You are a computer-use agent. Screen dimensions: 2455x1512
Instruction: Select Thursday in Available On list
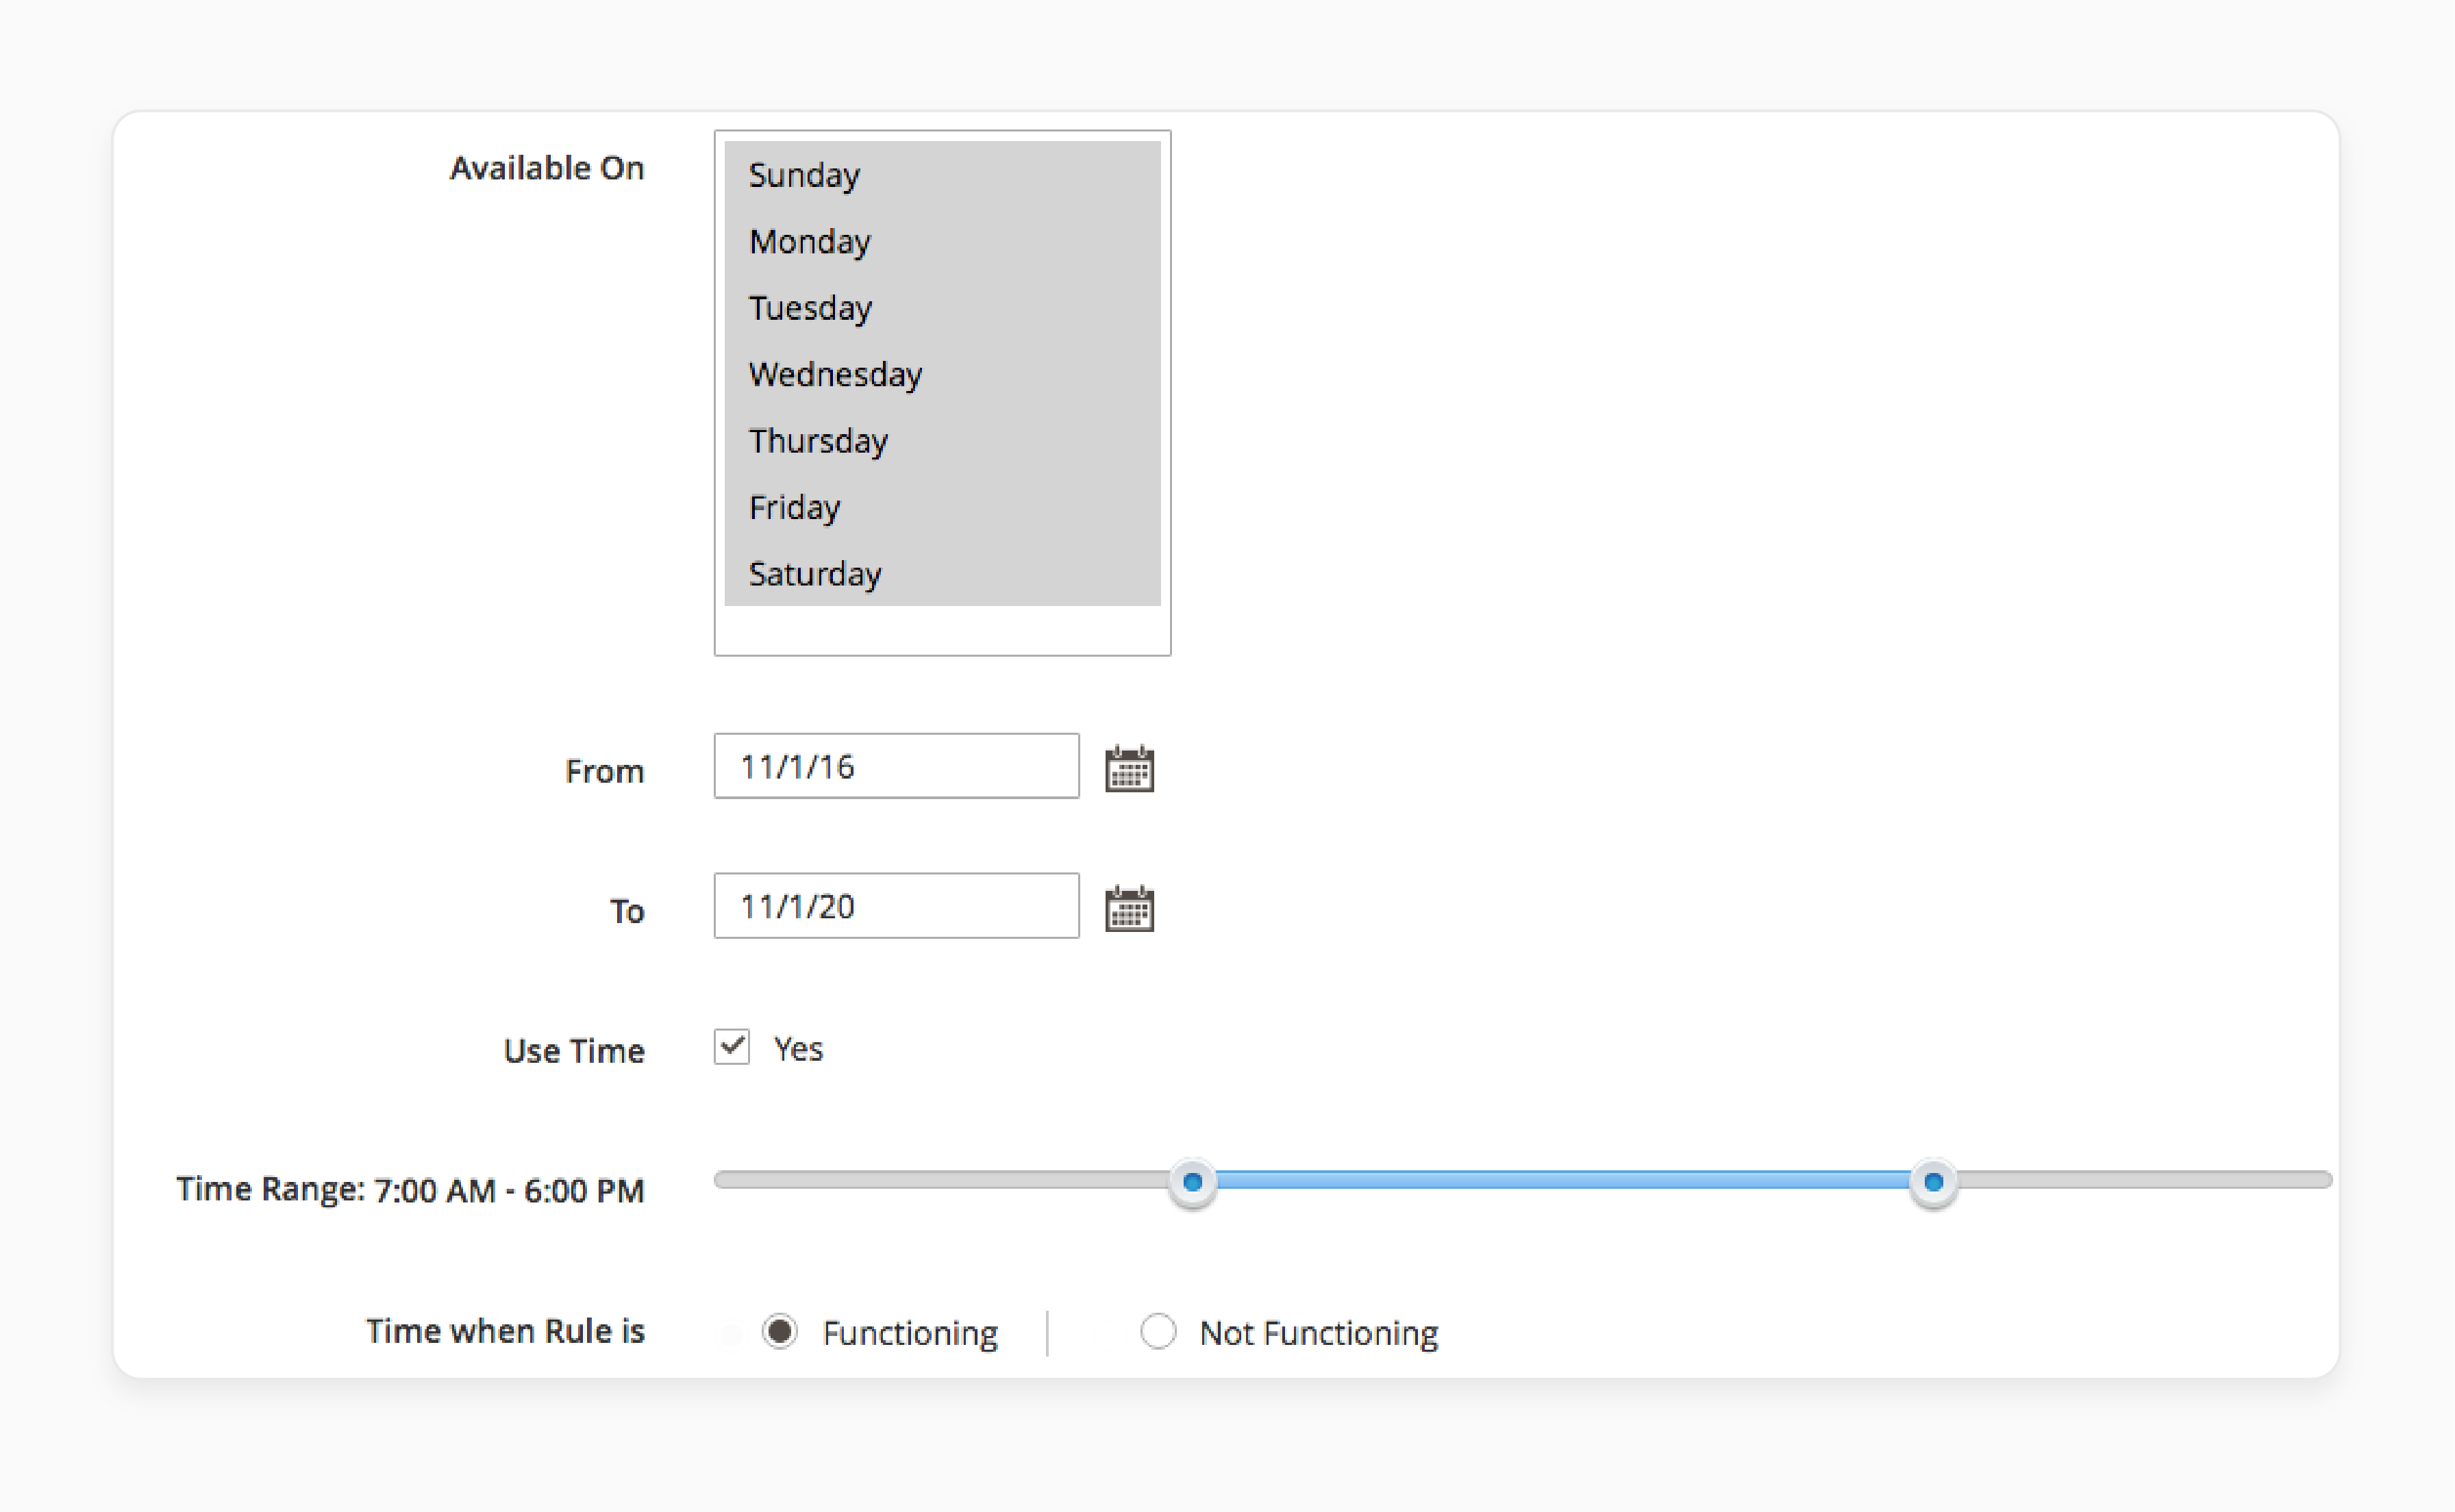942,441
